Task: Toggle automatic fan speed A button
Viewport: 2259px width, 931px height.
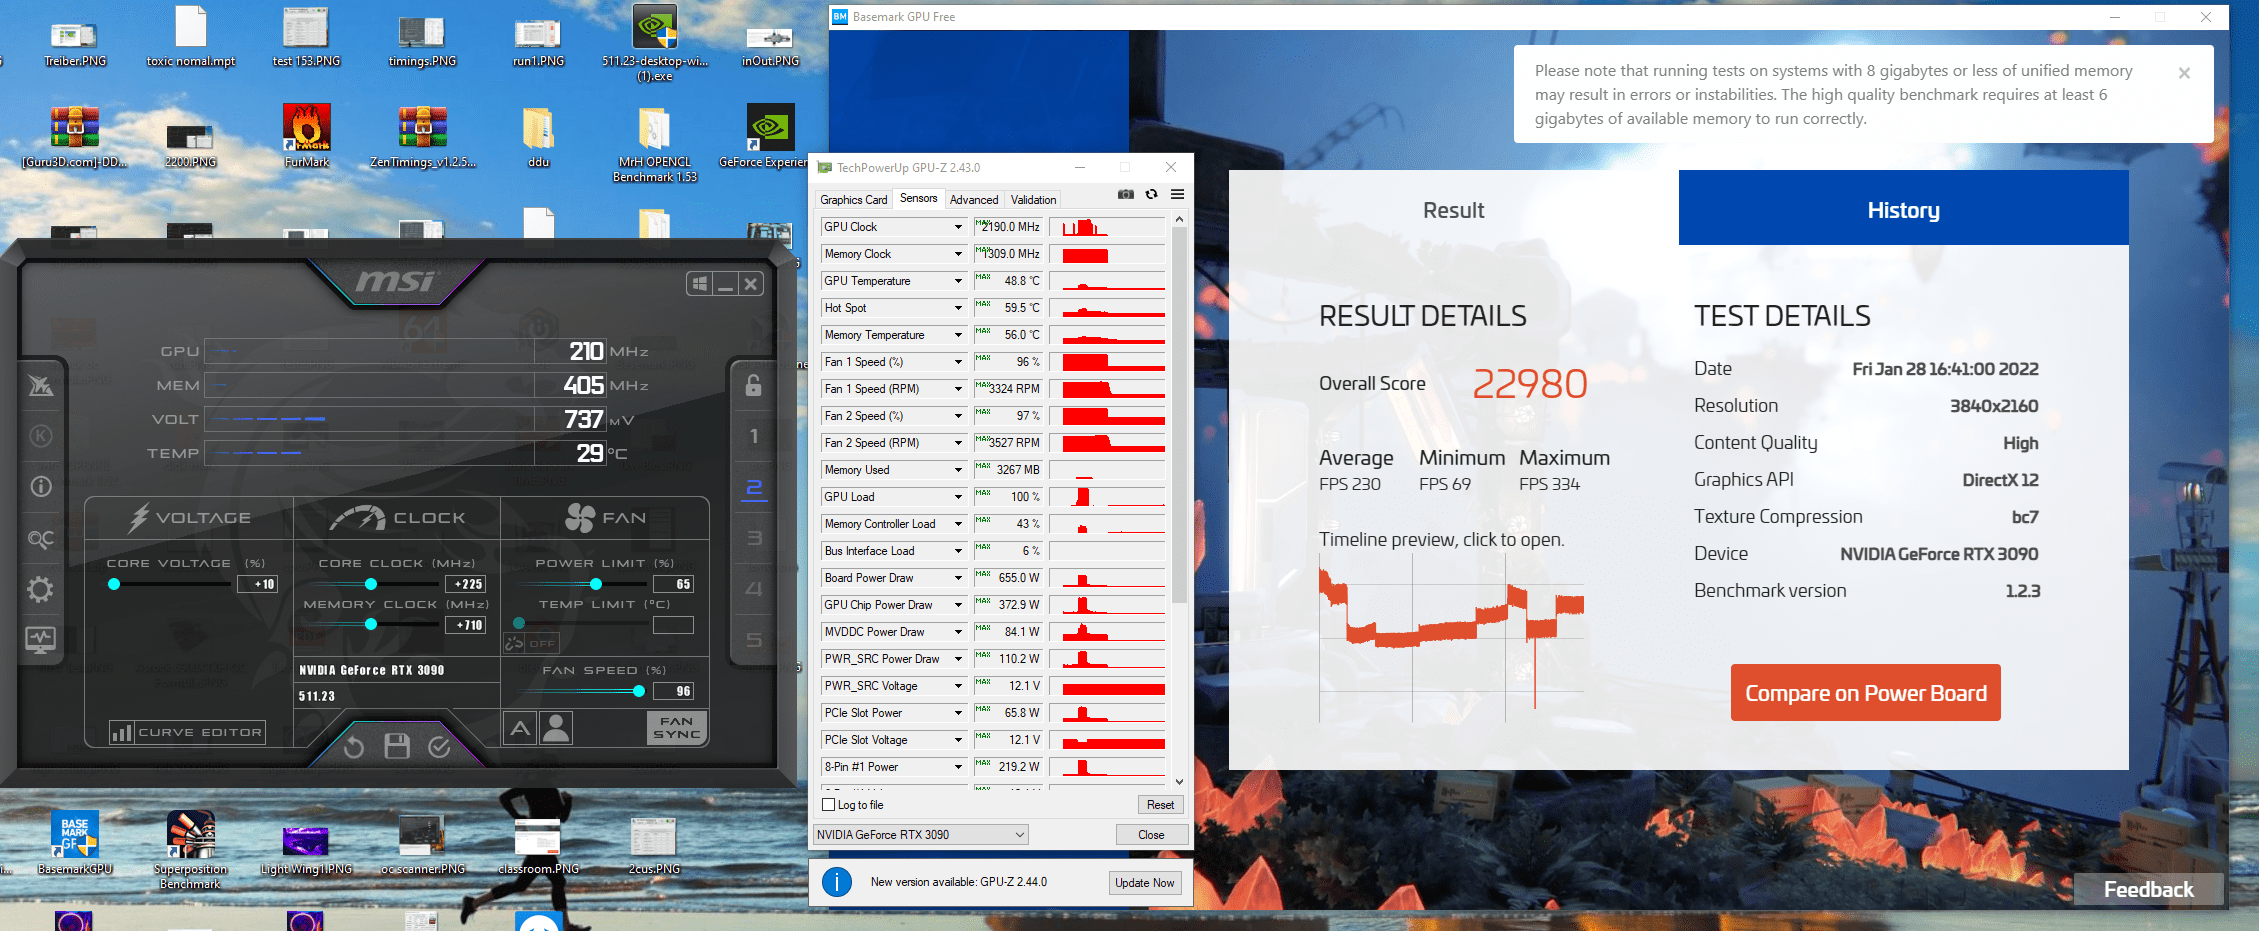Action: coord(520,728)
